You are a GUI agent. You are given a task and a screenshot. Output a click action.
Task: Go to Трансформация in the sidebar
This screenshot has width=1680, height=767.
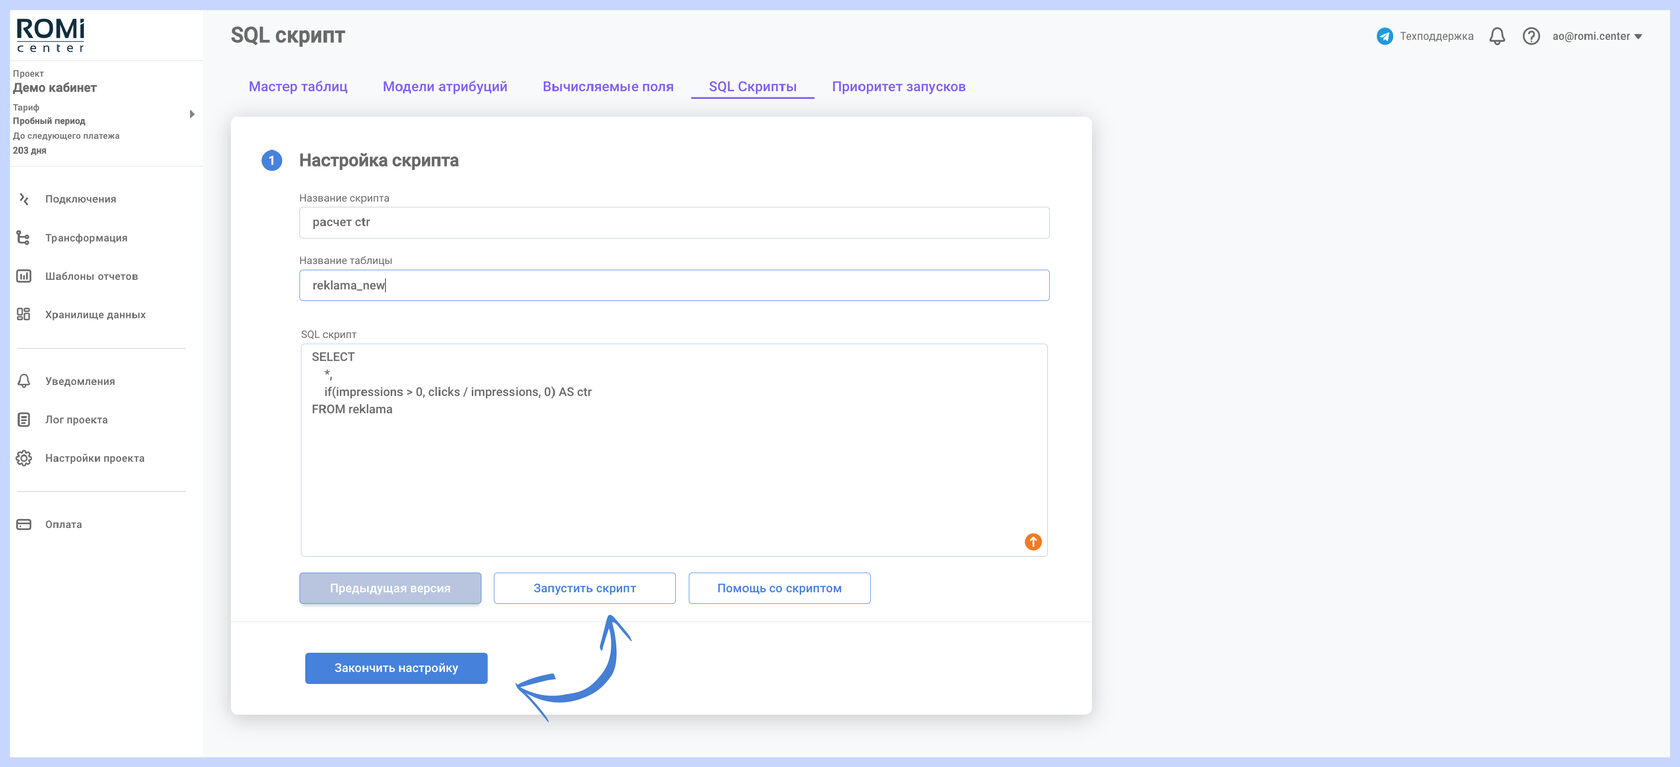pyautogui.click(x=86, y=238)
